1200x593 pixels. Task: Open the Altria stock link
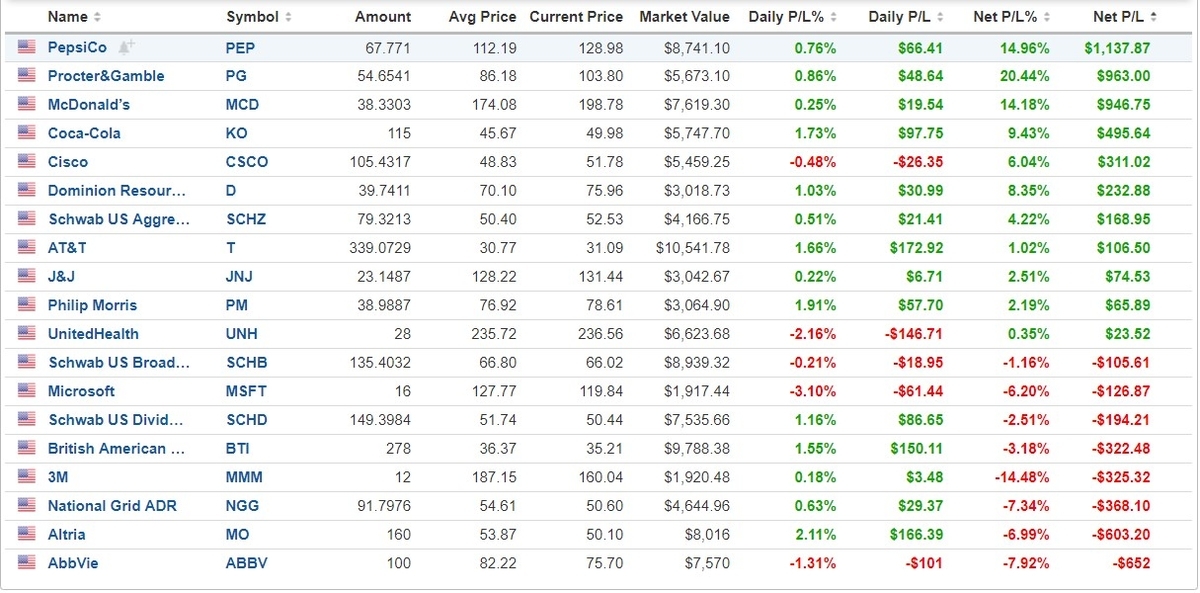tap(67, 535)
